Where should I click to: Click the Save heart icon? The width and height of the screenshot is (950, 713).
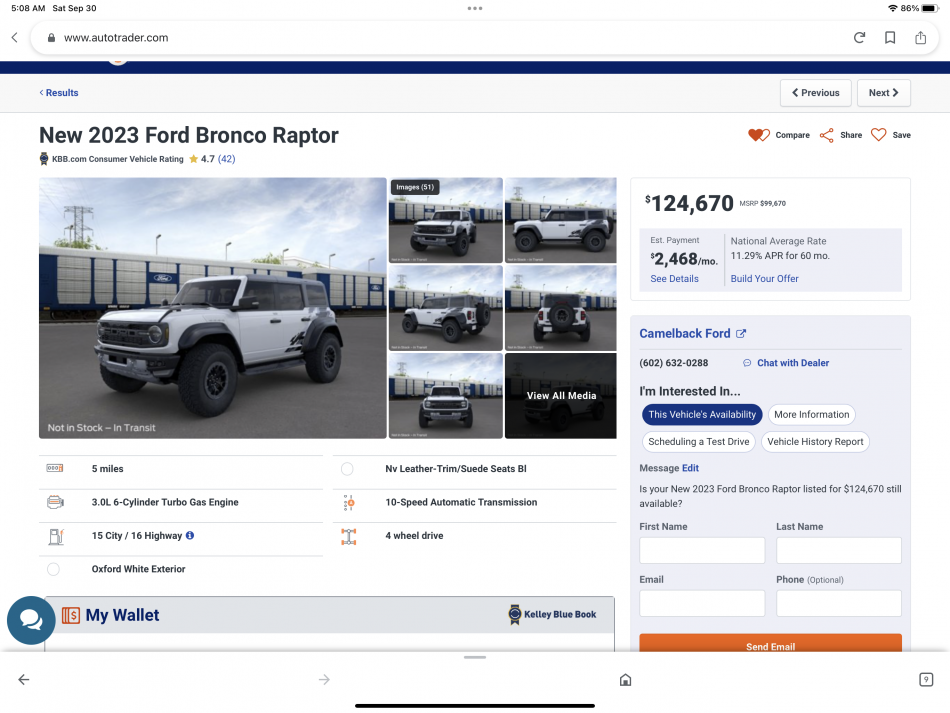tap(879, 135)
